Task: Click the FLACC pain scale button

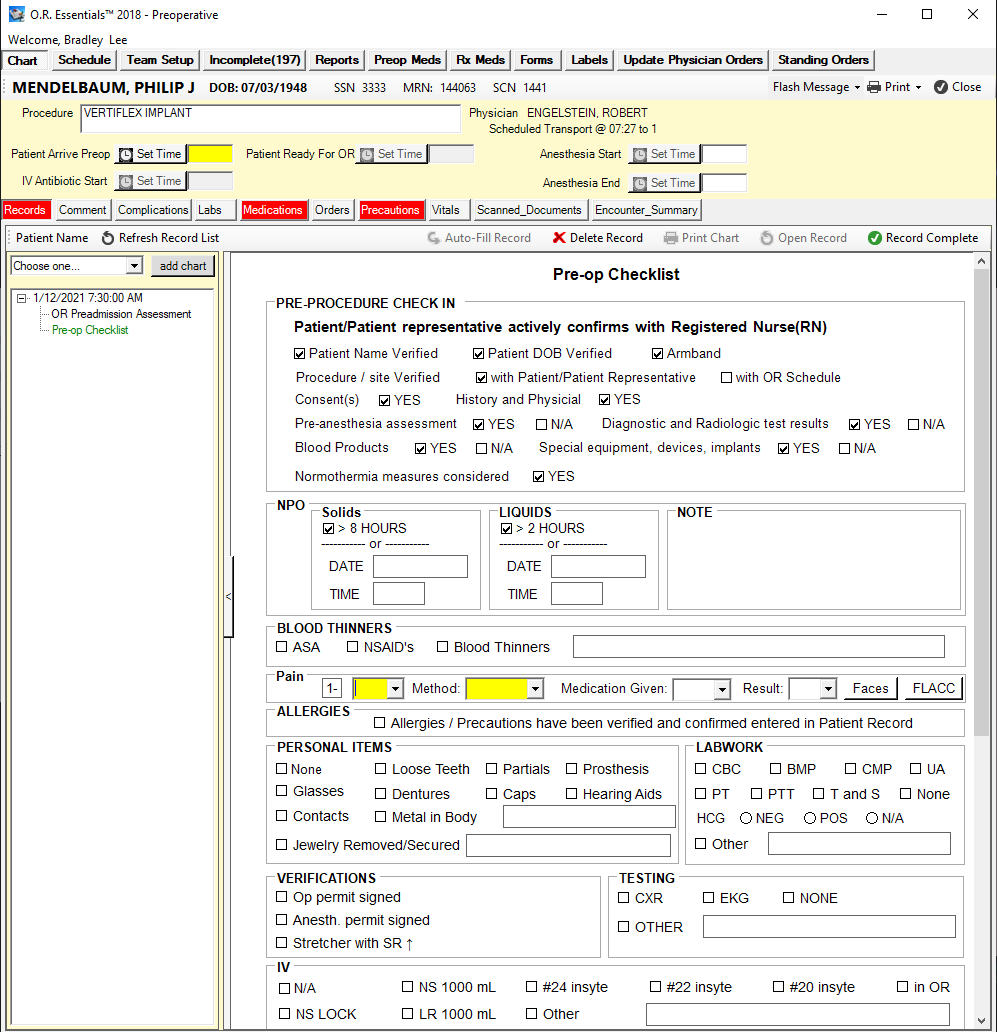Action: point(933,688)
